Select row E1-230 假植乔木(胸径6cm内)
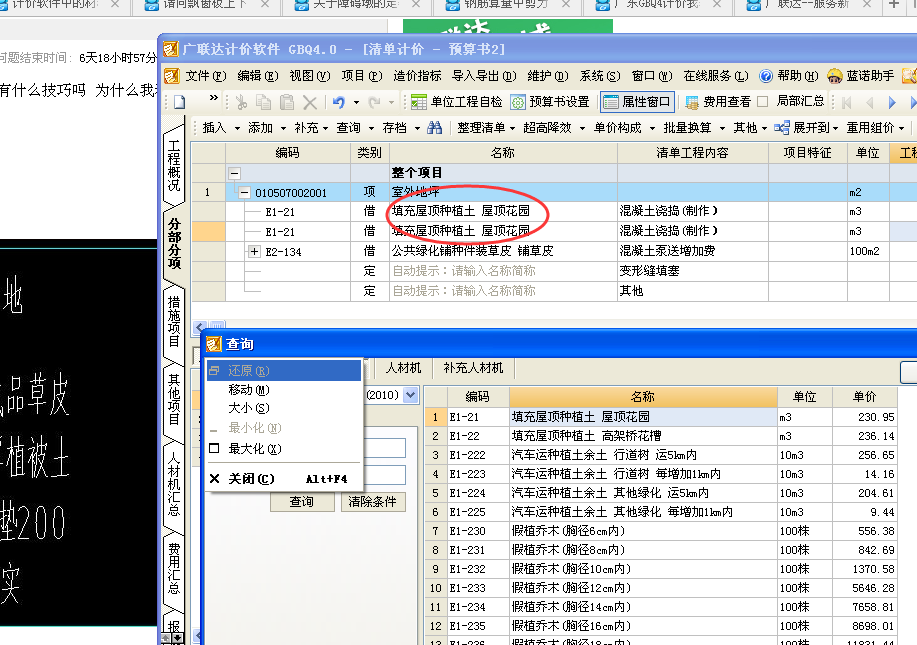 tap(660, 531)
